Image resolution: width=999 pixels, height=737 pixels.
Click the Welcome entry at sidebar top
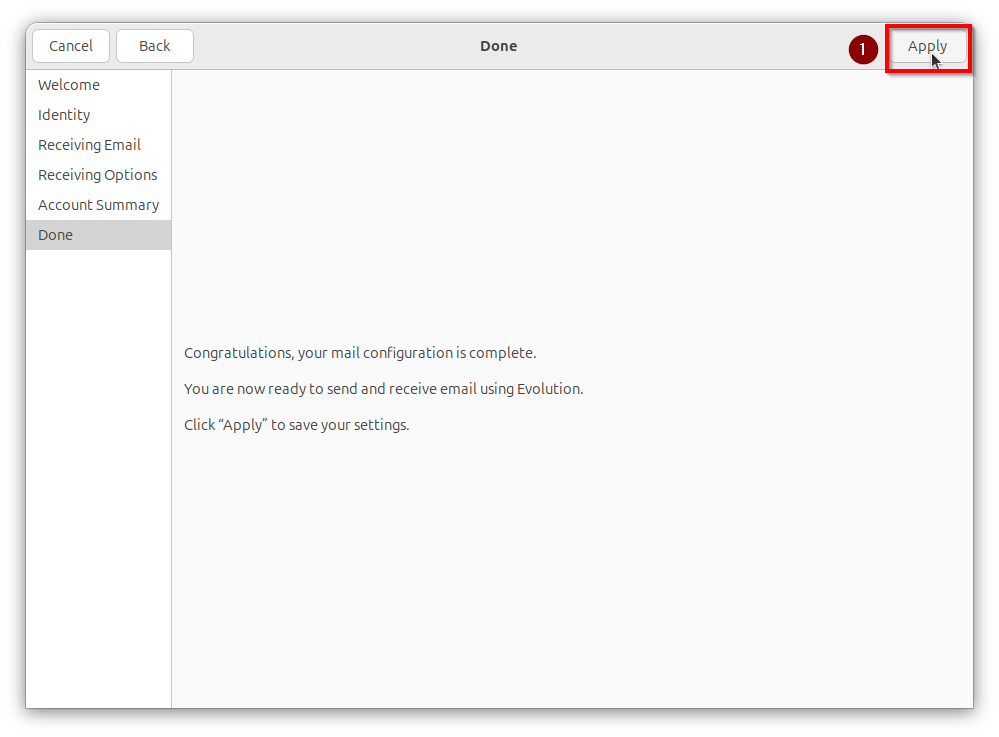pyautogui.click(x=69, y=85)
